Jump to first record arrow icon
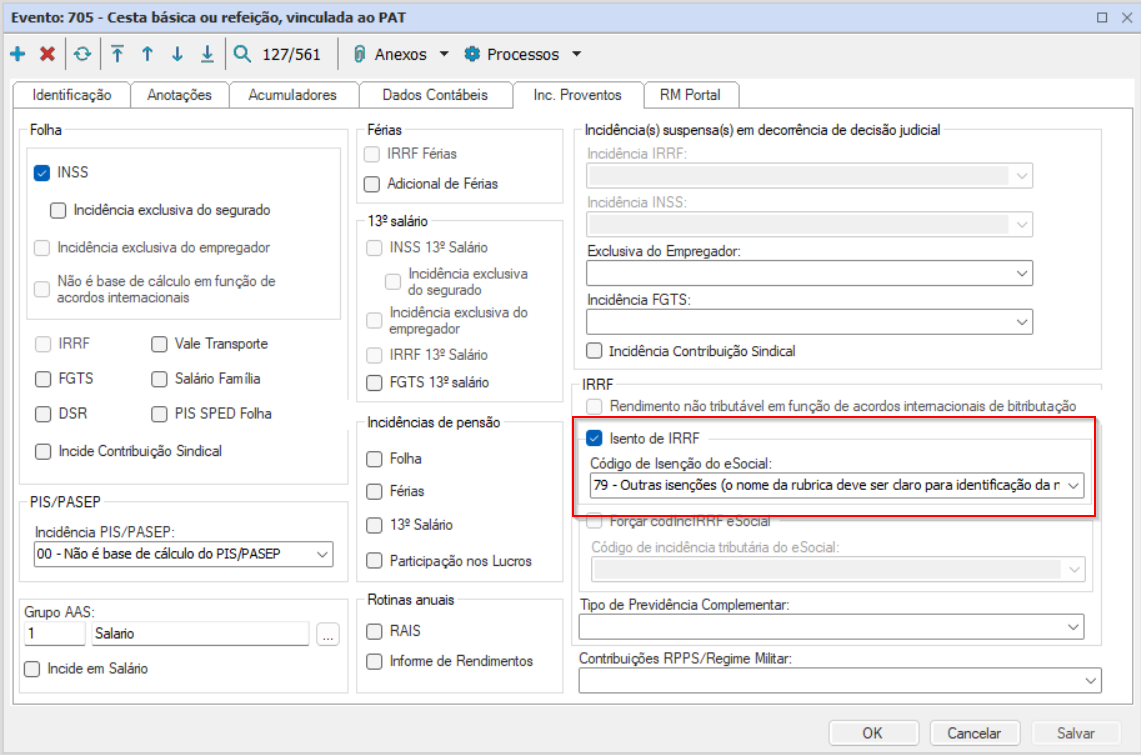This screenshot has width=1141, height=755. point(118,54)
